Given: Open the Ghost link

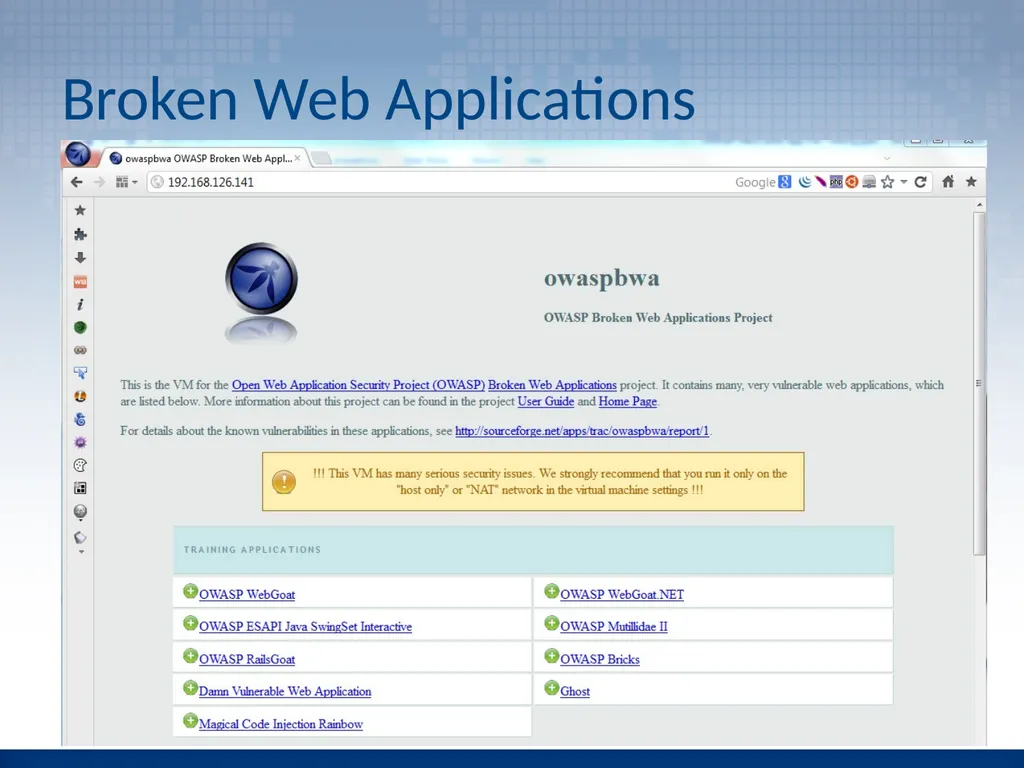Looking at the screenshot, I should click(x=575, y=691).
